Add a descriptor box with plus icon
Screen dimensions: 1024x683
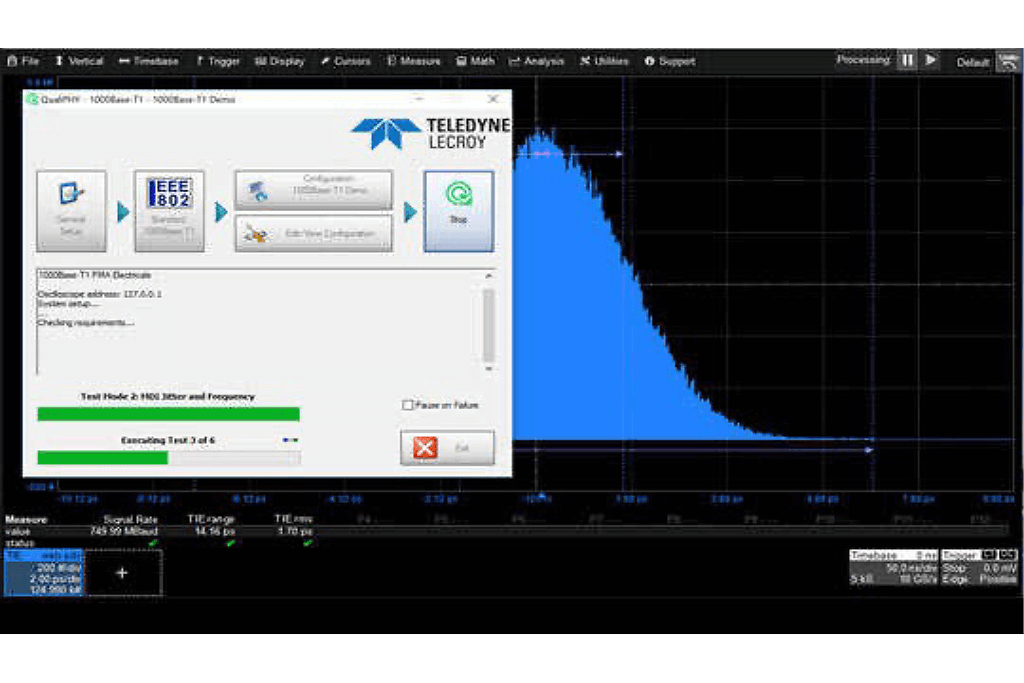(x=122, y=573)
